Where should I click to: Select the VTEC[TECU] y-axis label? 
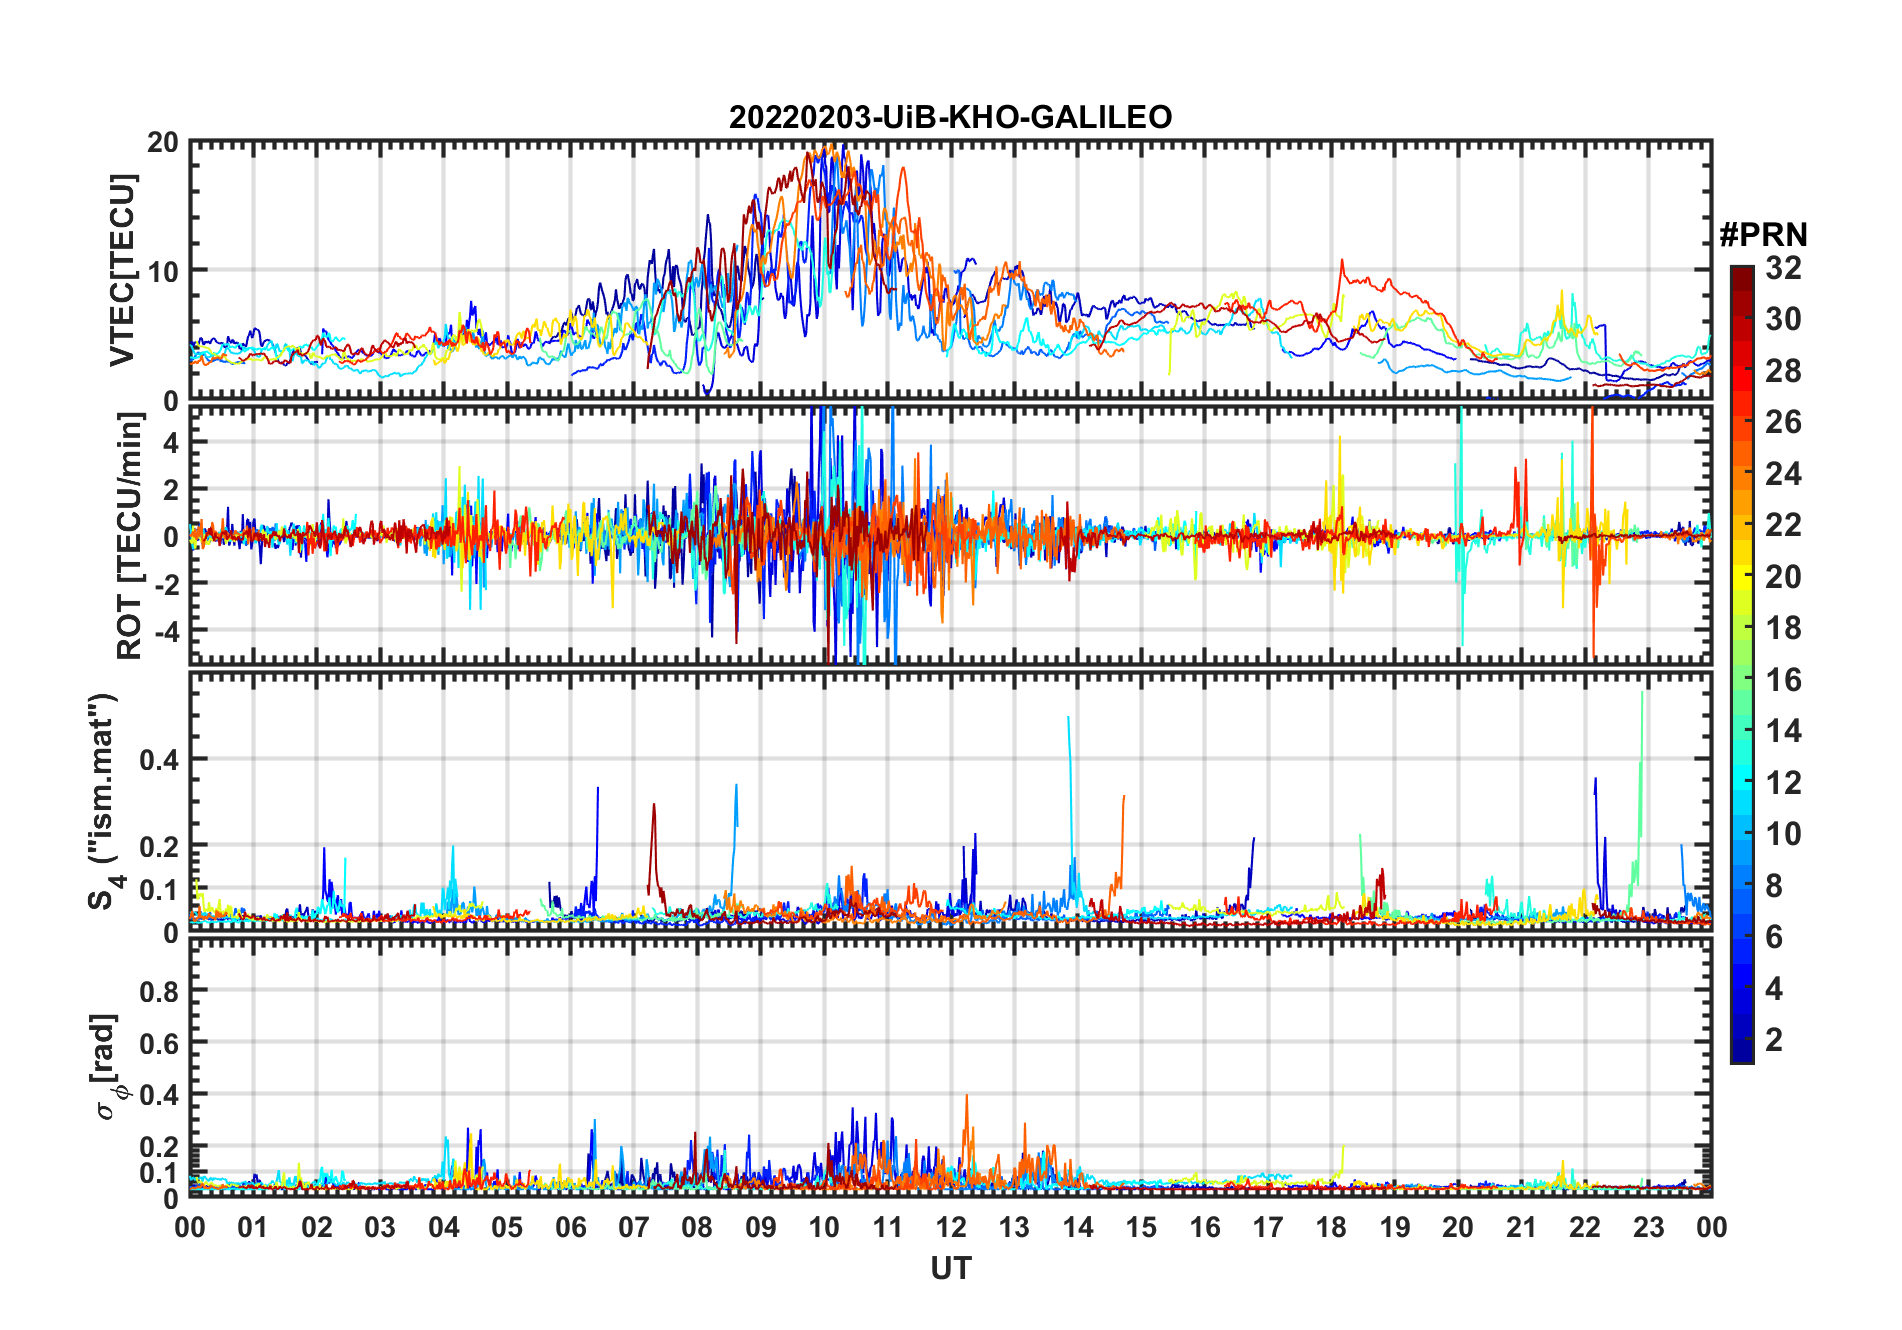pyautogui.click(x=122, y=270)
